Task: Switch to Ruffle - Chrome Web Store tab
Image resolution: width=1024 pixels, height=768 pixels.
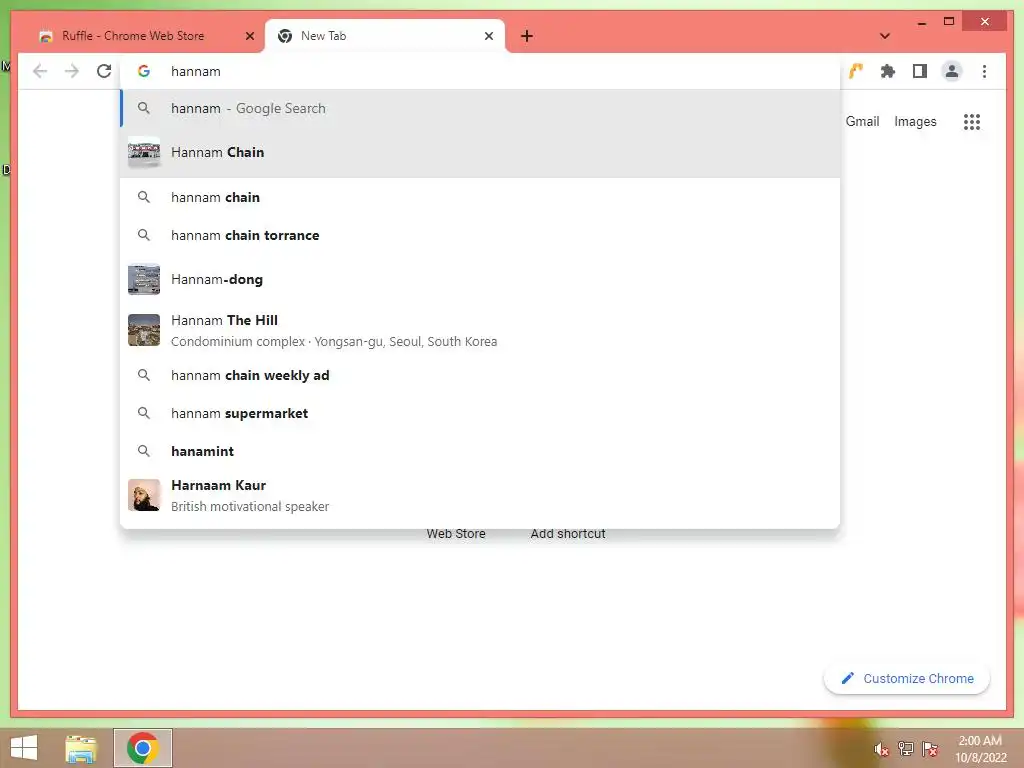Action: (x=133, y=36)
